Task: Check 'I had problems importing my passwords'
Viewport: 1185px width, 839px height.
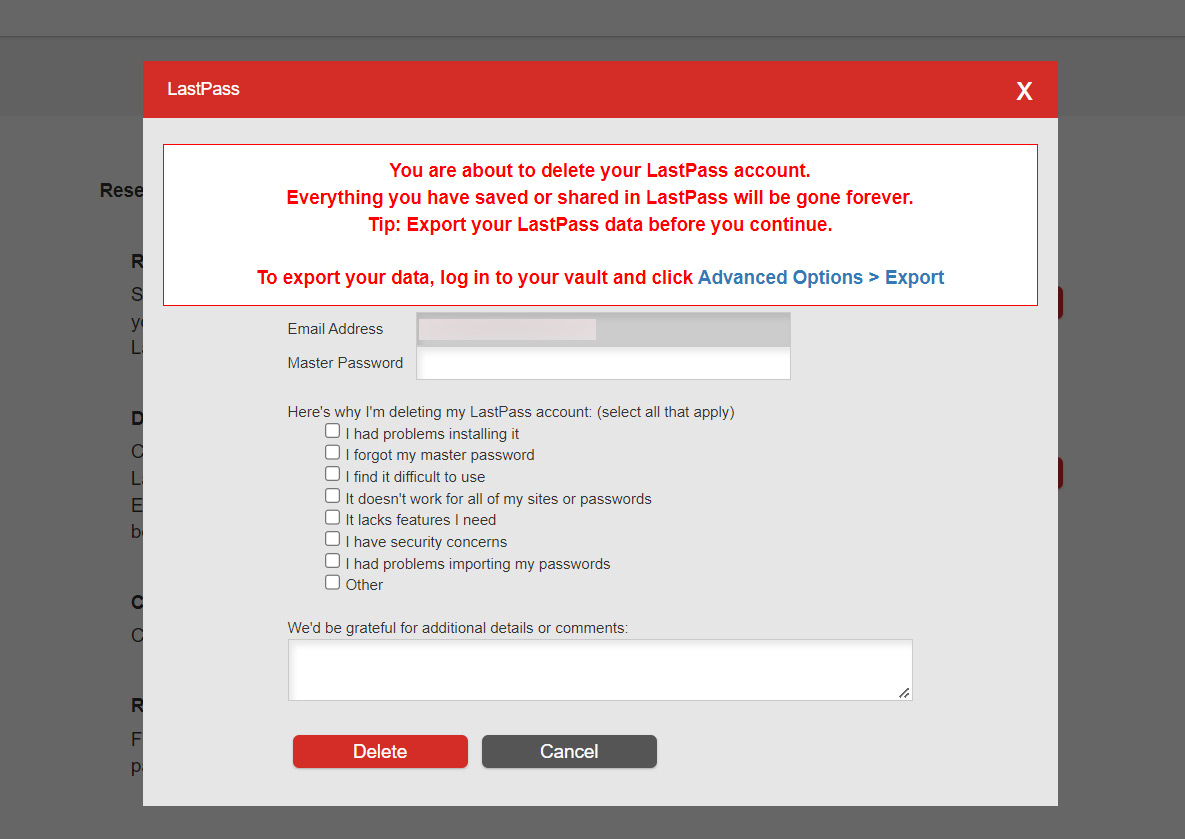Action: [333, 561]
